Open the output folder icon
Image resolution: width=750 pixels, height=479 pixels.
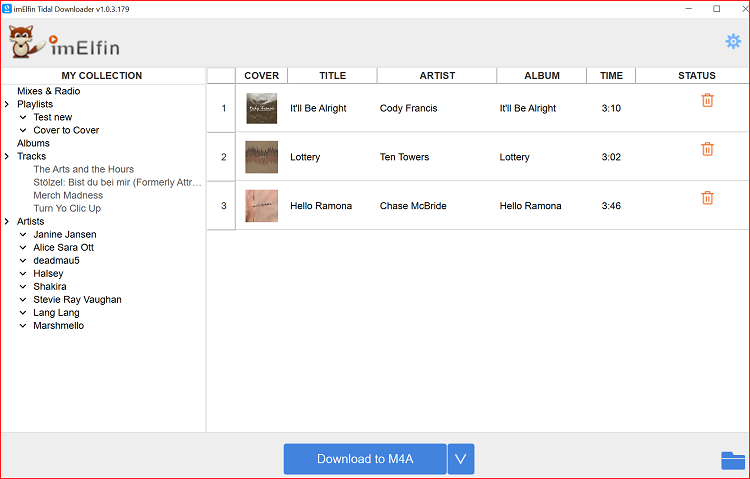(x=733, y=460)
